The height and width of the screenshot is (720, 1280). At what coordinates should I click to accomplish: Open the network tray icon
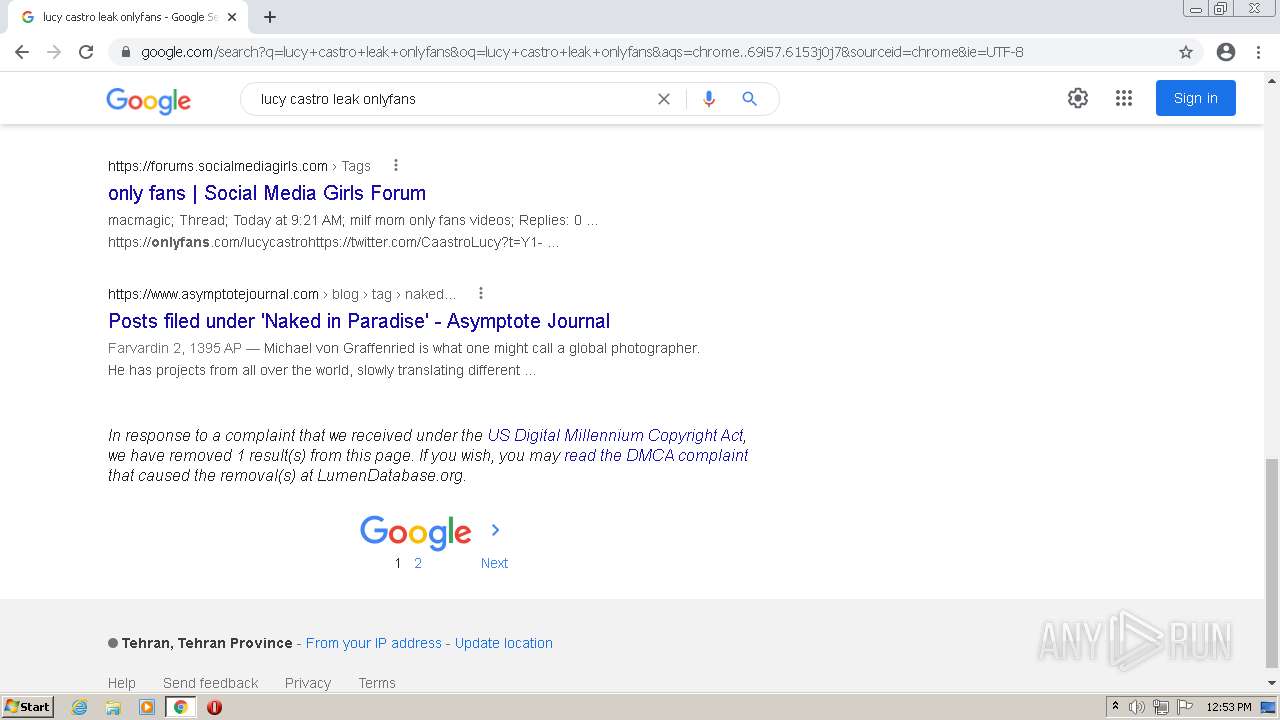pyautogui.click(x=1161, y=707)
